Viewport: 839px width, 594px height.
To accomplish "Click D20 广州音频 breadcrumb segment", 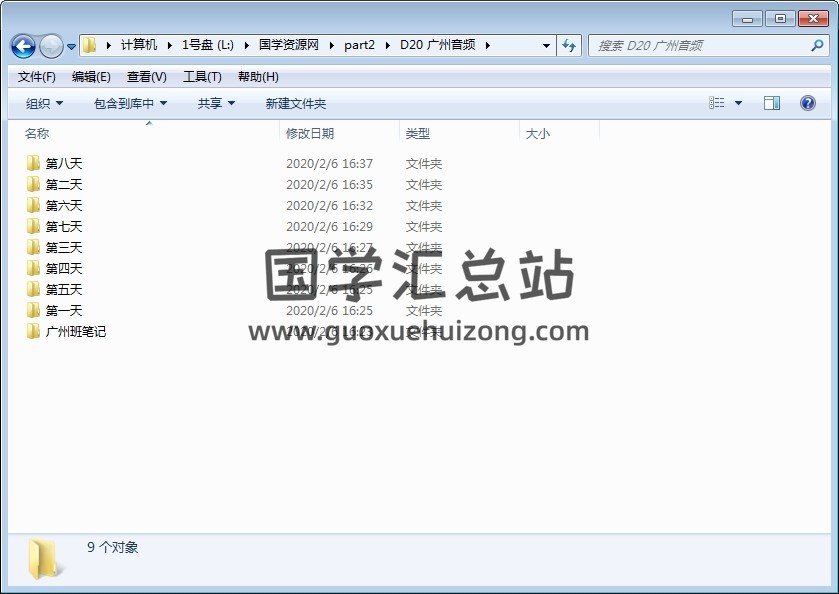I will 437,45.
